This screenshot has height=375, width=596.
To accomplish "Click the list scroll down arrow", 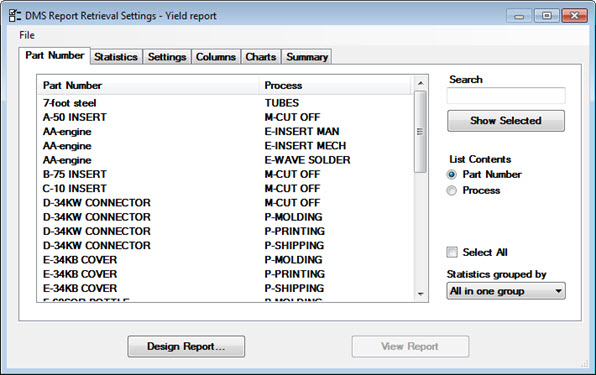I will click(420, 294).
